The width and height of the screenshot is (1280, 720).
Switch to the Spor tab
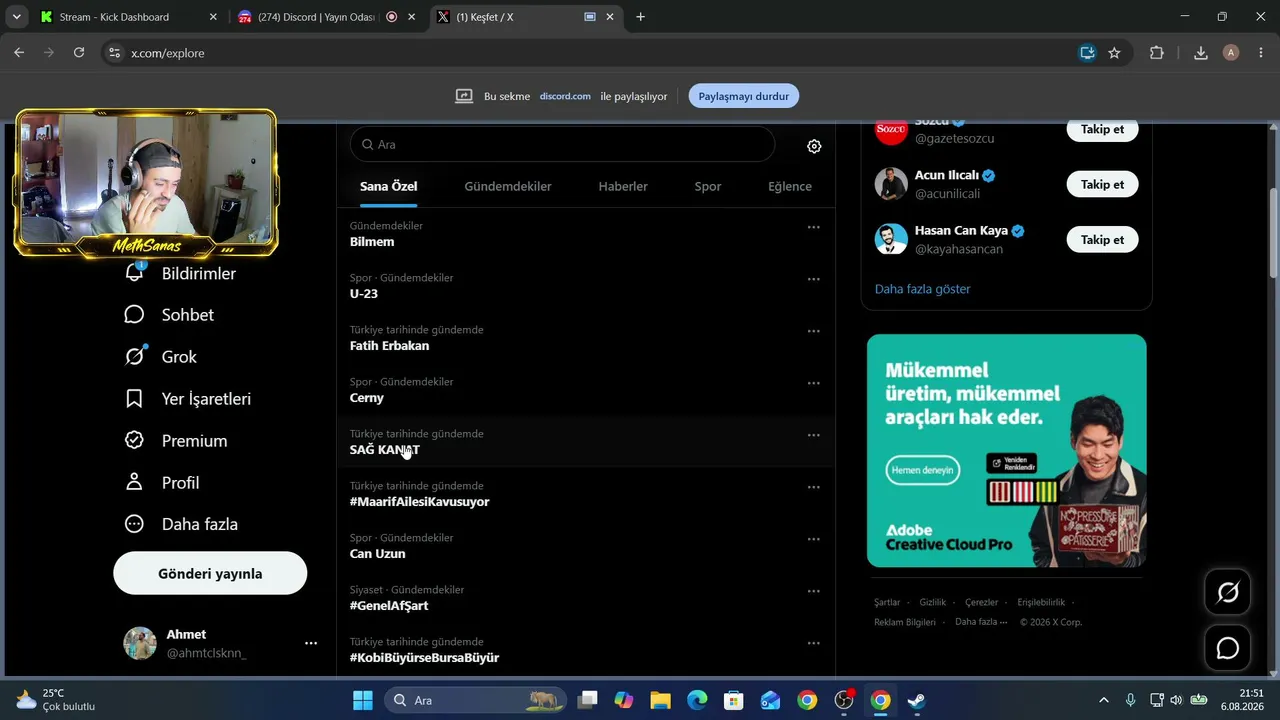[x=708, y=187]
